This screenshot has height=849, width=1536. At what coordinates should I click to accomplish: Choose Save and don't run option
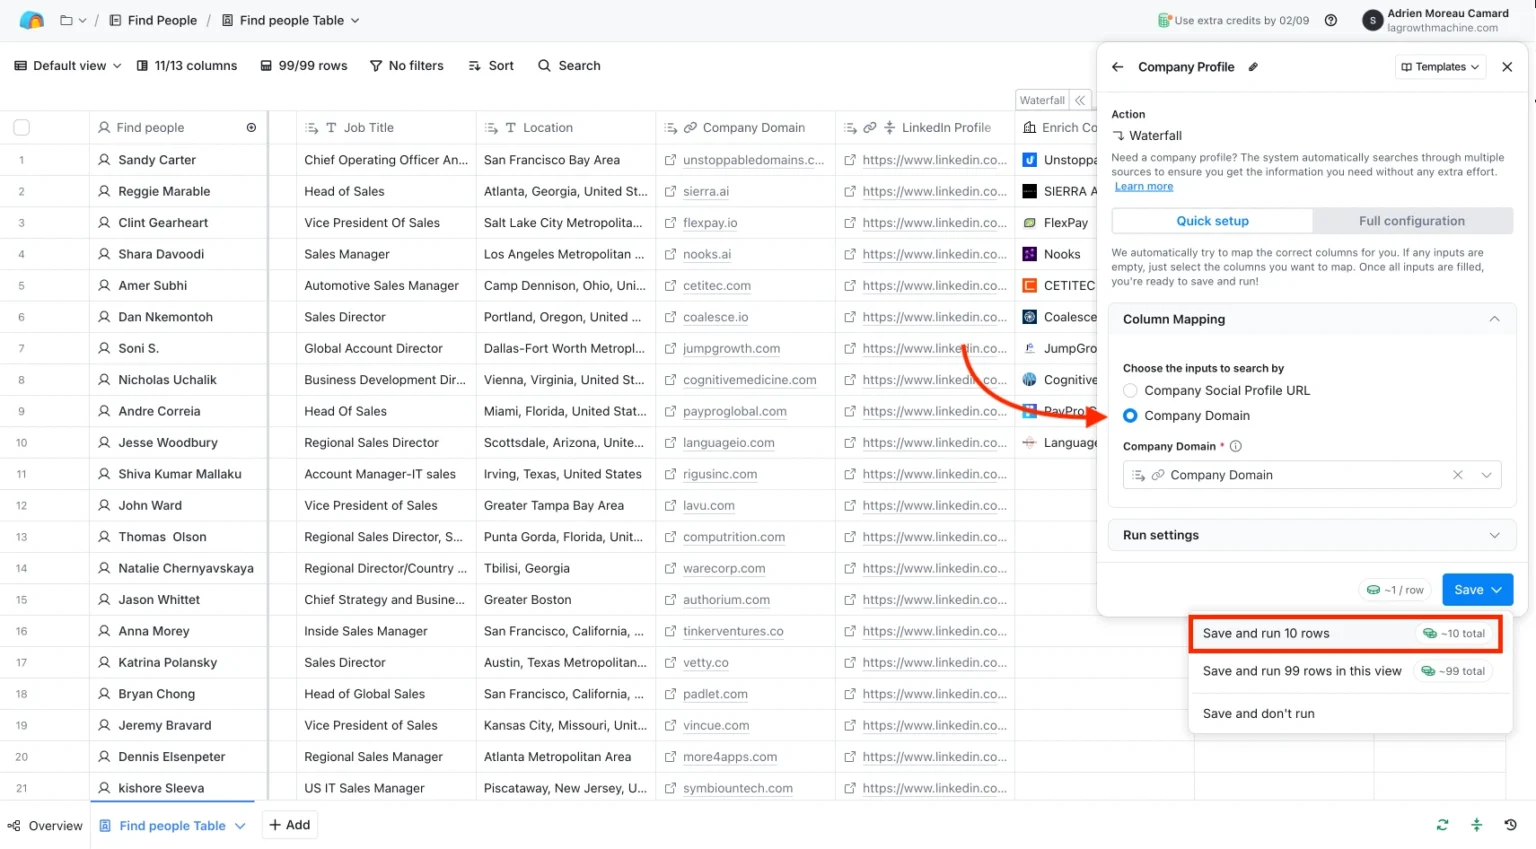[1258, 713]
